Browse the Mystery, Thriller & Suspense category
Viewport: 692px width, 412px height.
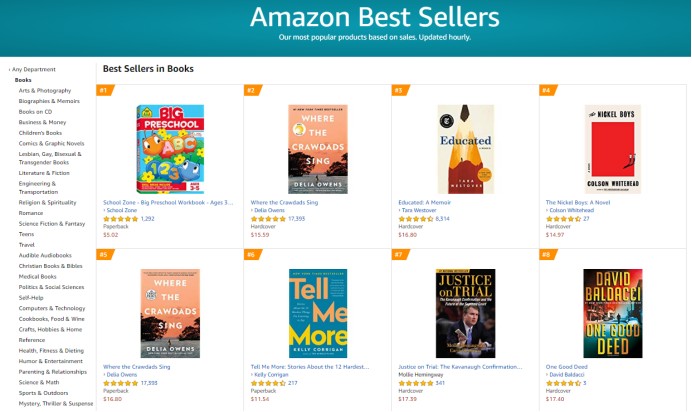click(x=56, y=404)
